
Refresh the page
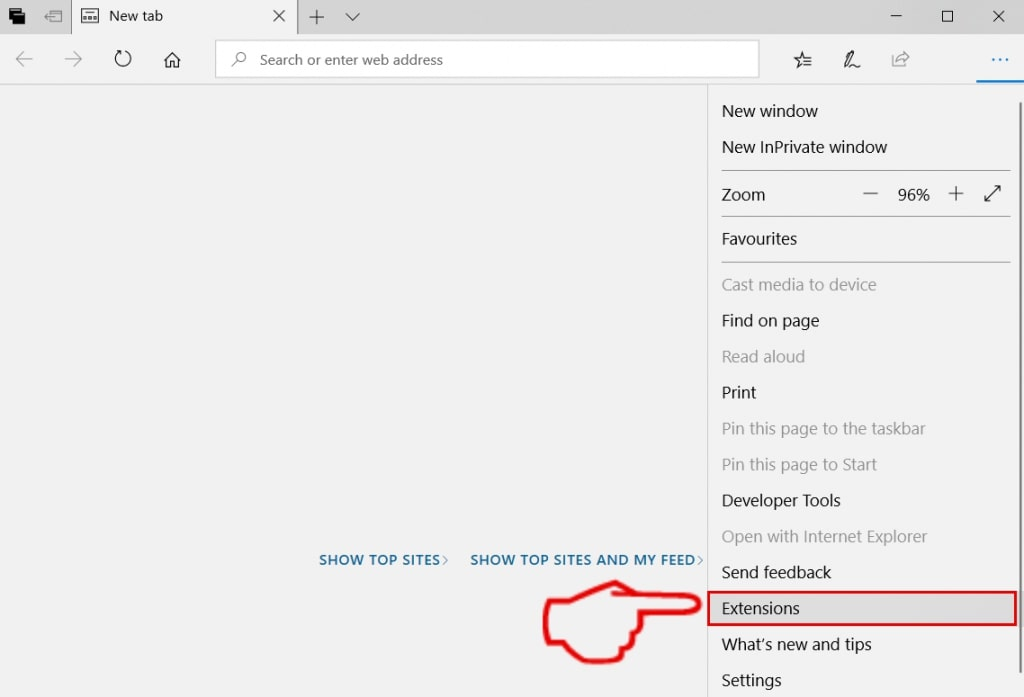coord(123,59)
